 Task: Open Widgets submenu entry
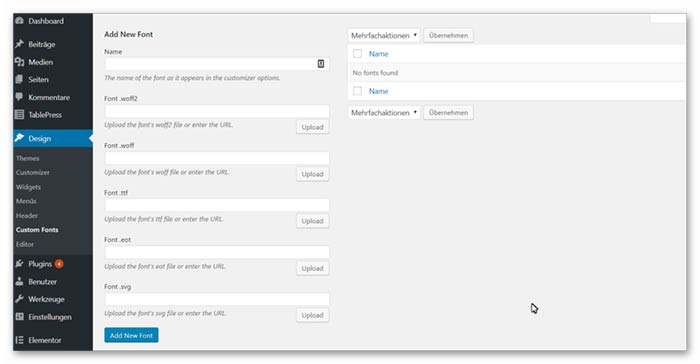tap(28, 187)
